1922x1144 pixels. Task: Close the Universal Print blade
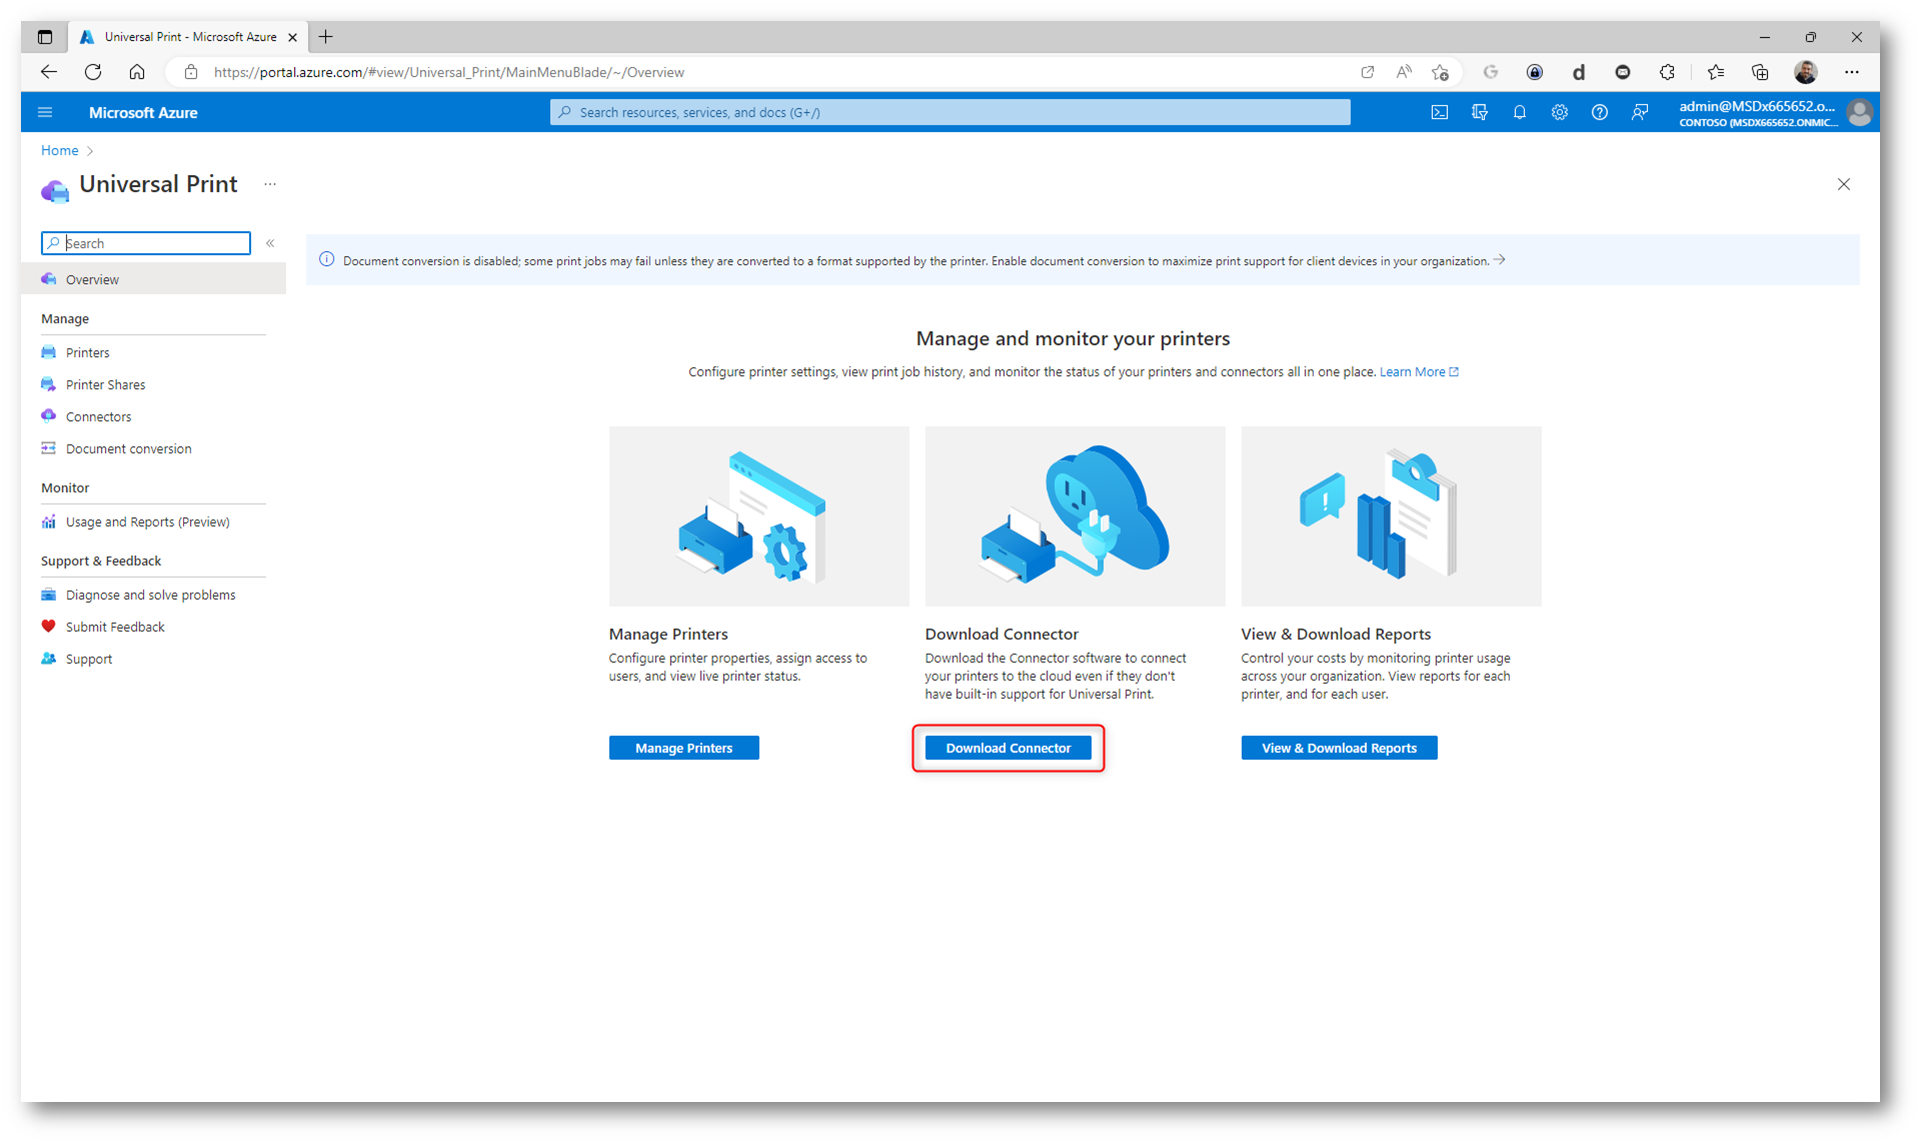coord(1844,184)
